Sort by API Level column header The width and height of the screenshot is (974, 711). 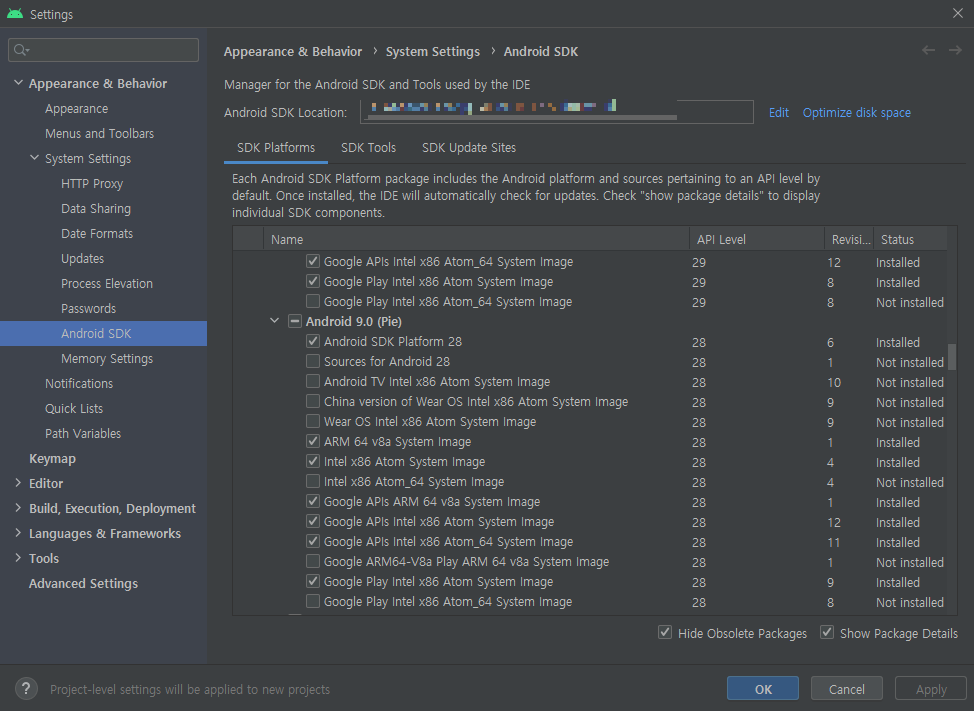[757, 239]
